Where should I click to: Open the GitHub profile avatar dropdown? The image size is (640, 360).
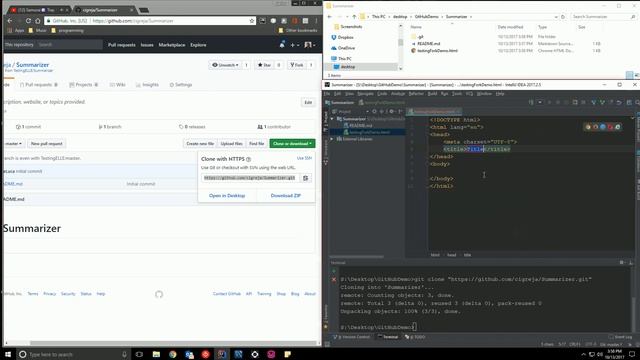(x=310, y=45)
